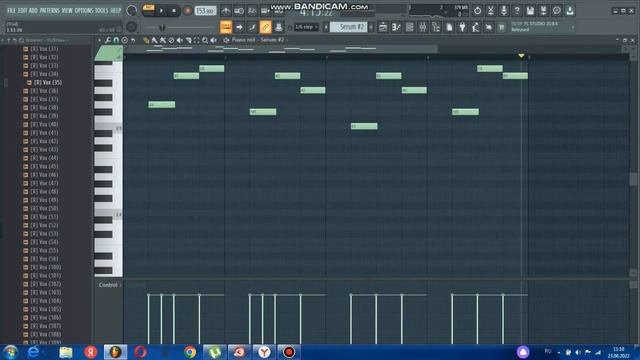
Task: Open Control lane selector
Action: [x=110, y=285]
